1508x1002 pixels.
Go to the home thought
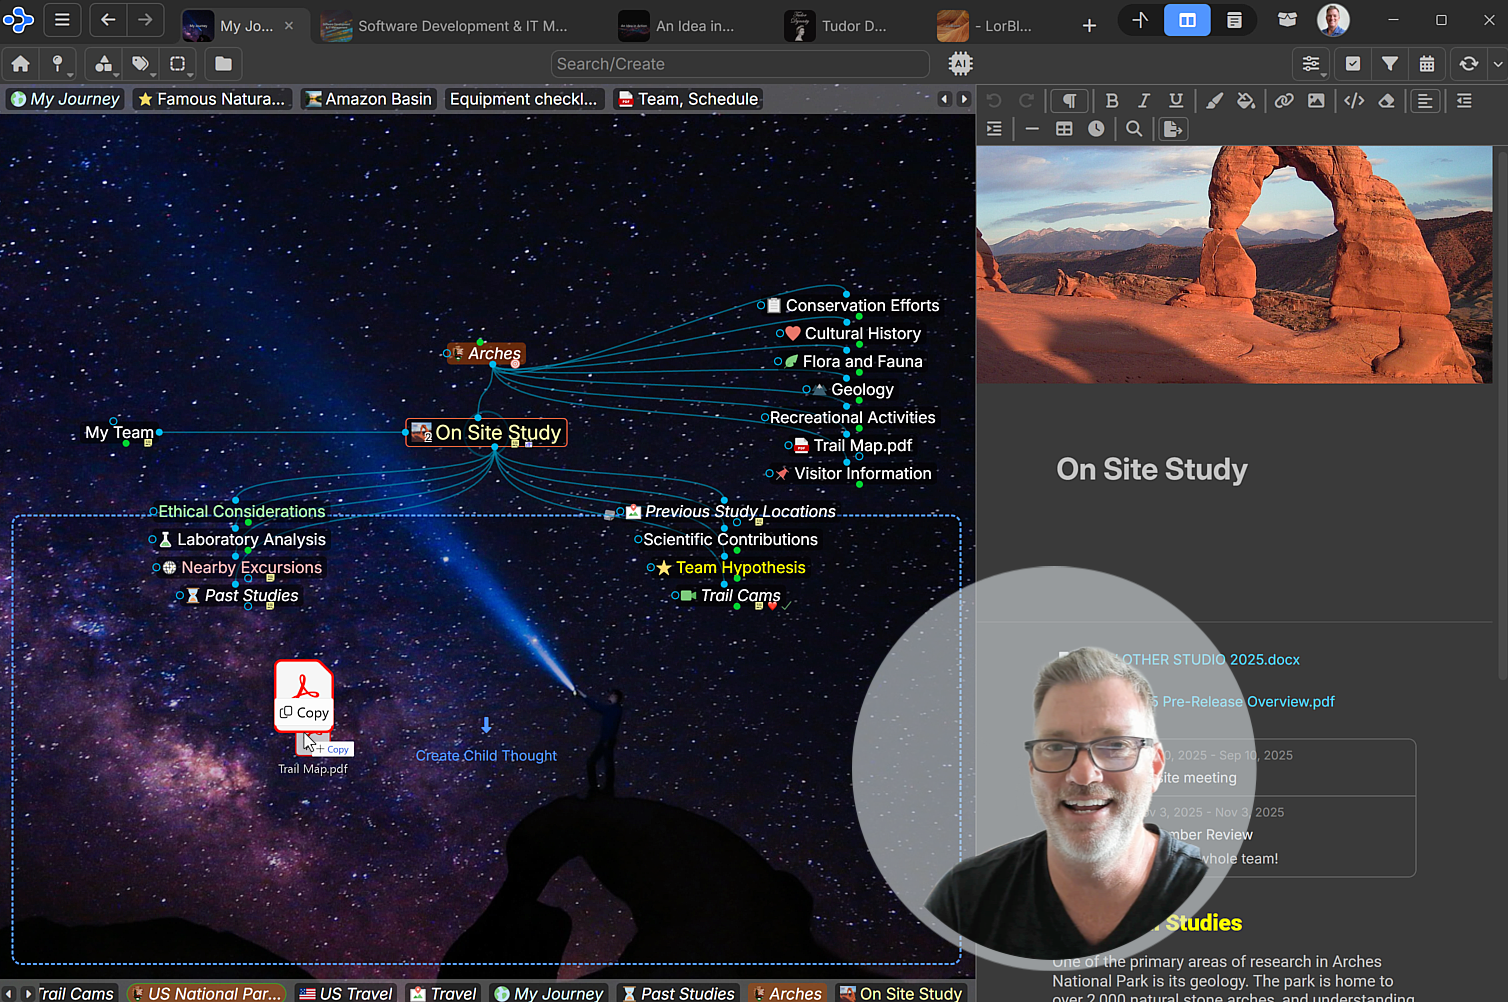20,64
